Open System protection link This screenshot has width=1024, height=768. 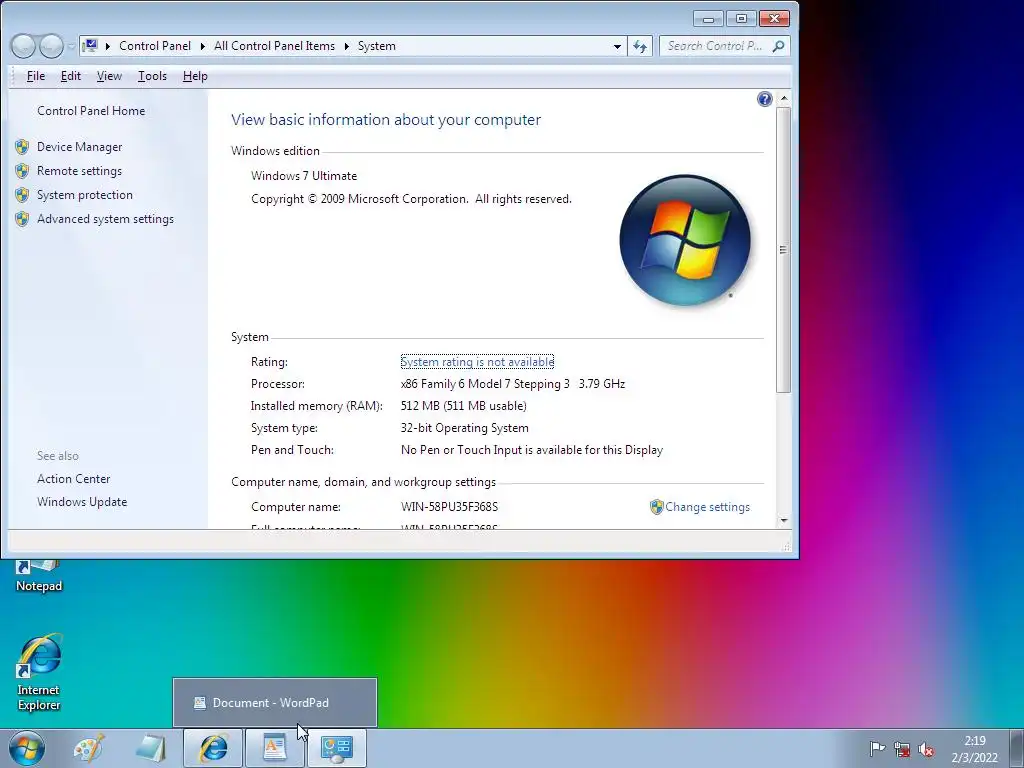(85, 195)
